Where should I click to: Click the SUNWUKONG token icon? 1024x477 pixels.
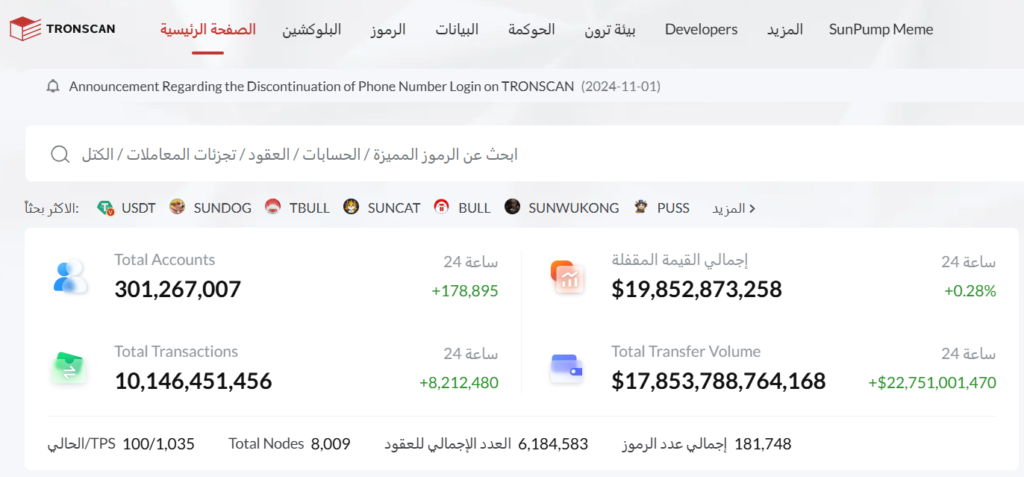point(513,208)
